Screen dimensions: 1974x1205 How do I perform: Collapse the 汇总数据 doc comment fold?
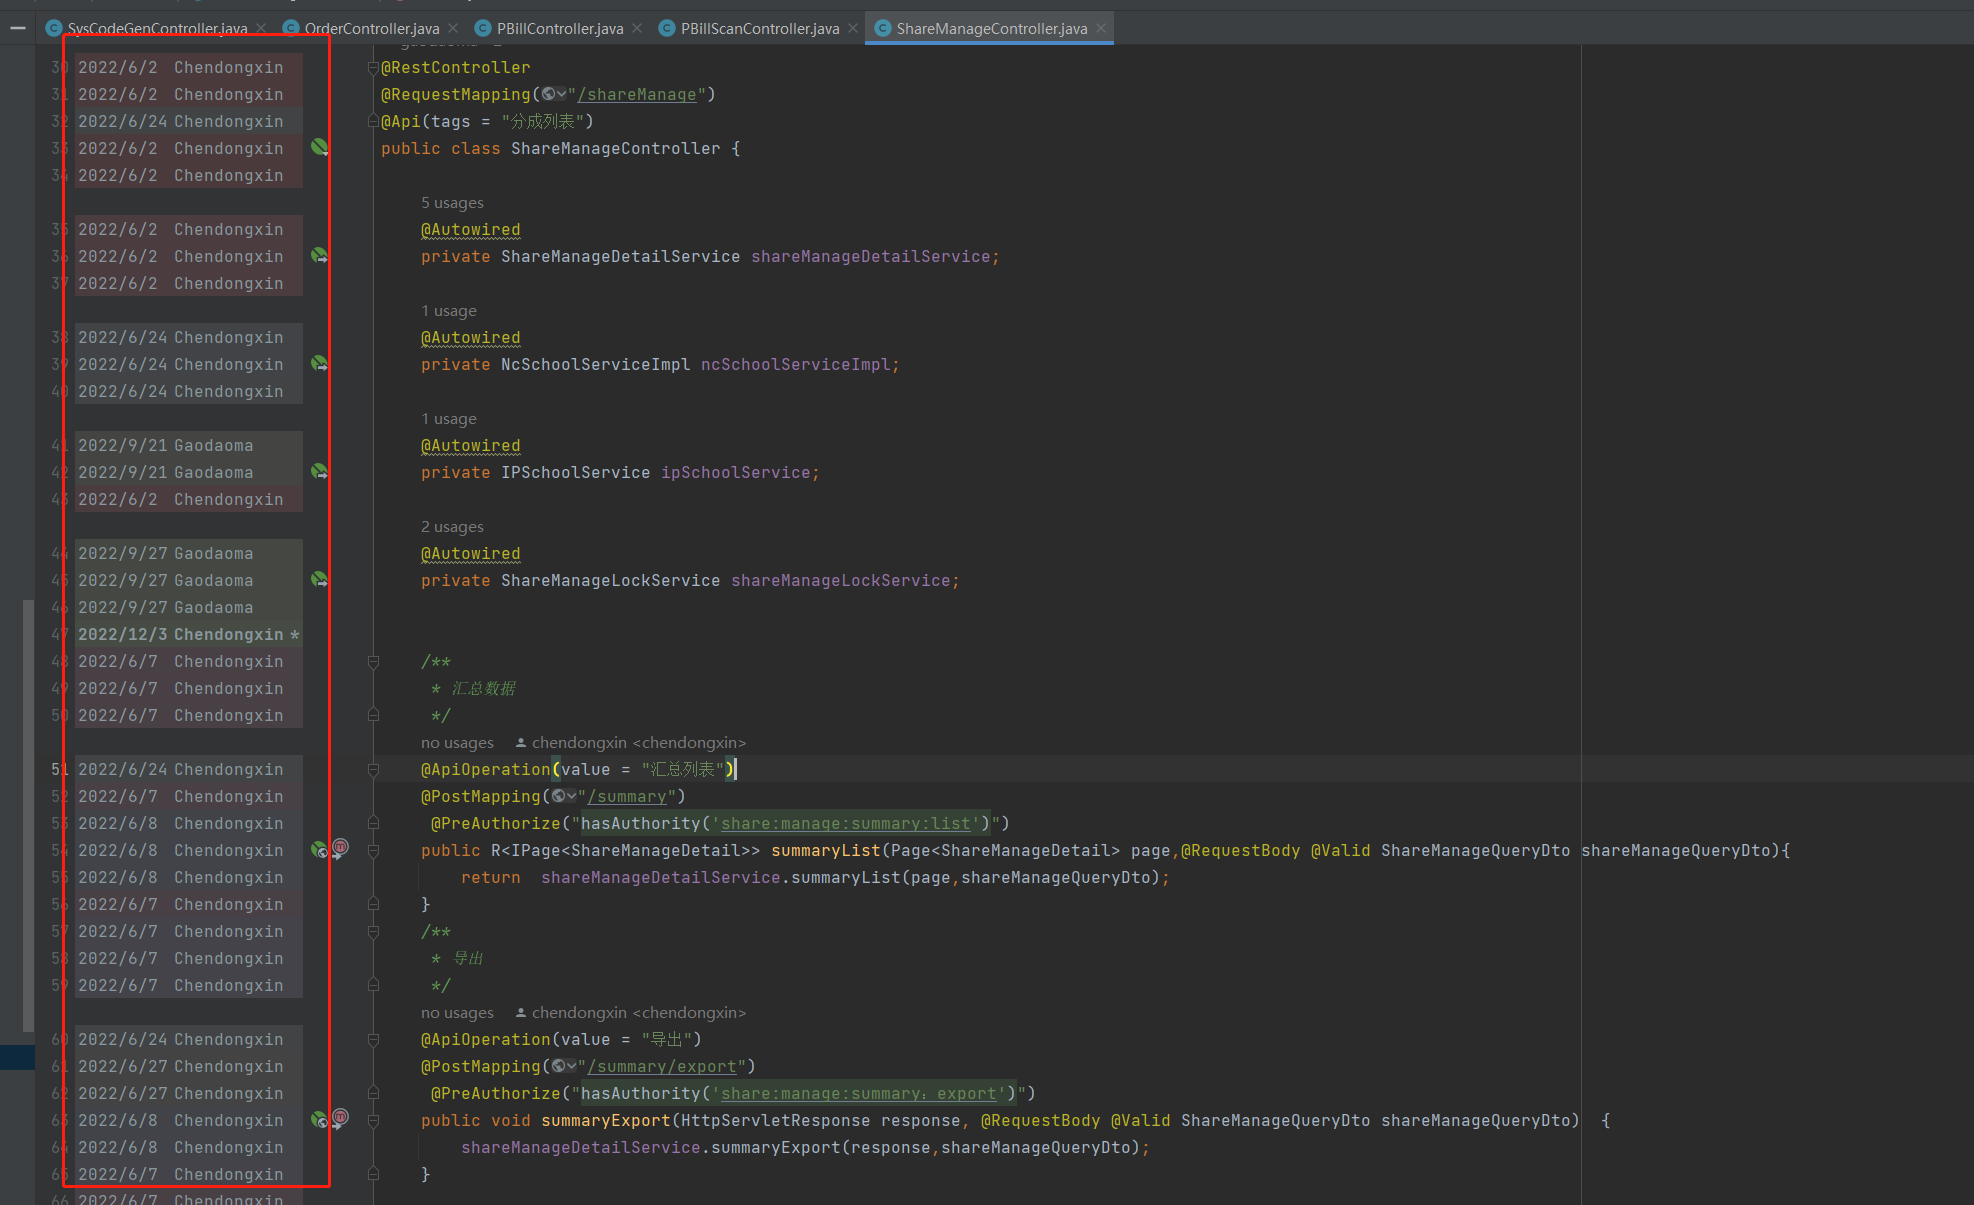[x=373, y=661]
